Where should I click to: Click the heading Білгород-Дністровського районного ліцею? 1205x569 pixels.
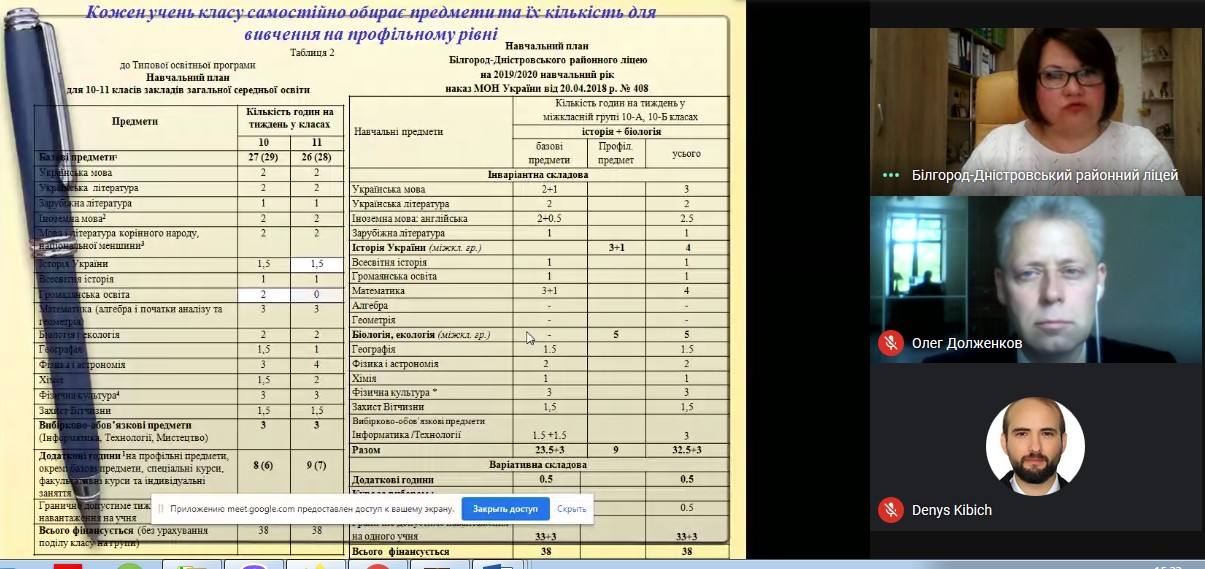548,60
